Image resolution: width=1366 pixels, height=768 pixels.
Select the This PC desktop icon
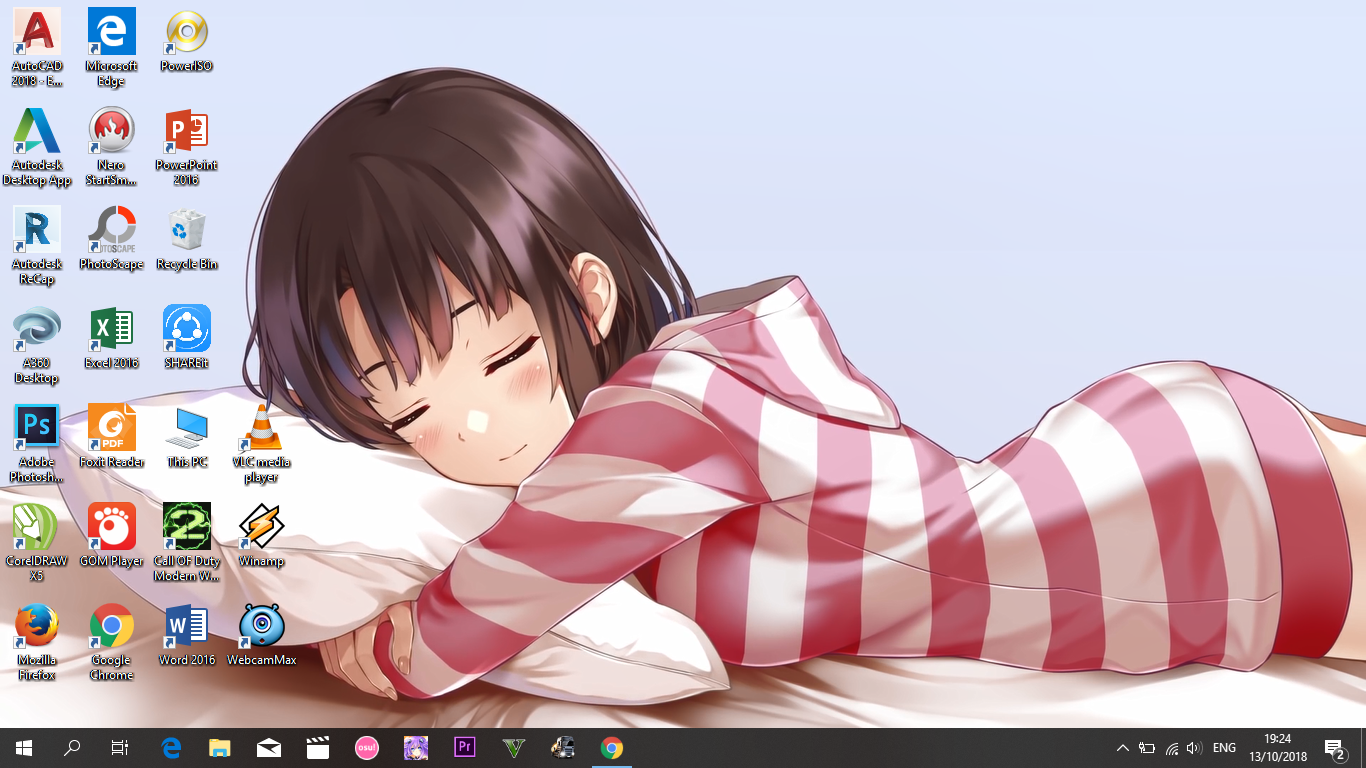[187, 436]
